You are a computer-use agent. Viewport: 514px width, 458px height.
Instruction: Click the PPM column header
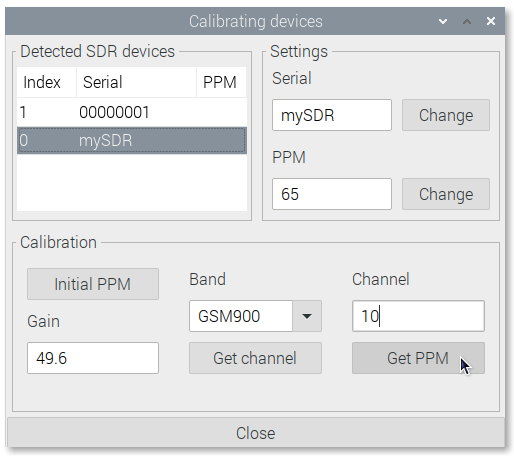coord(222,82)
